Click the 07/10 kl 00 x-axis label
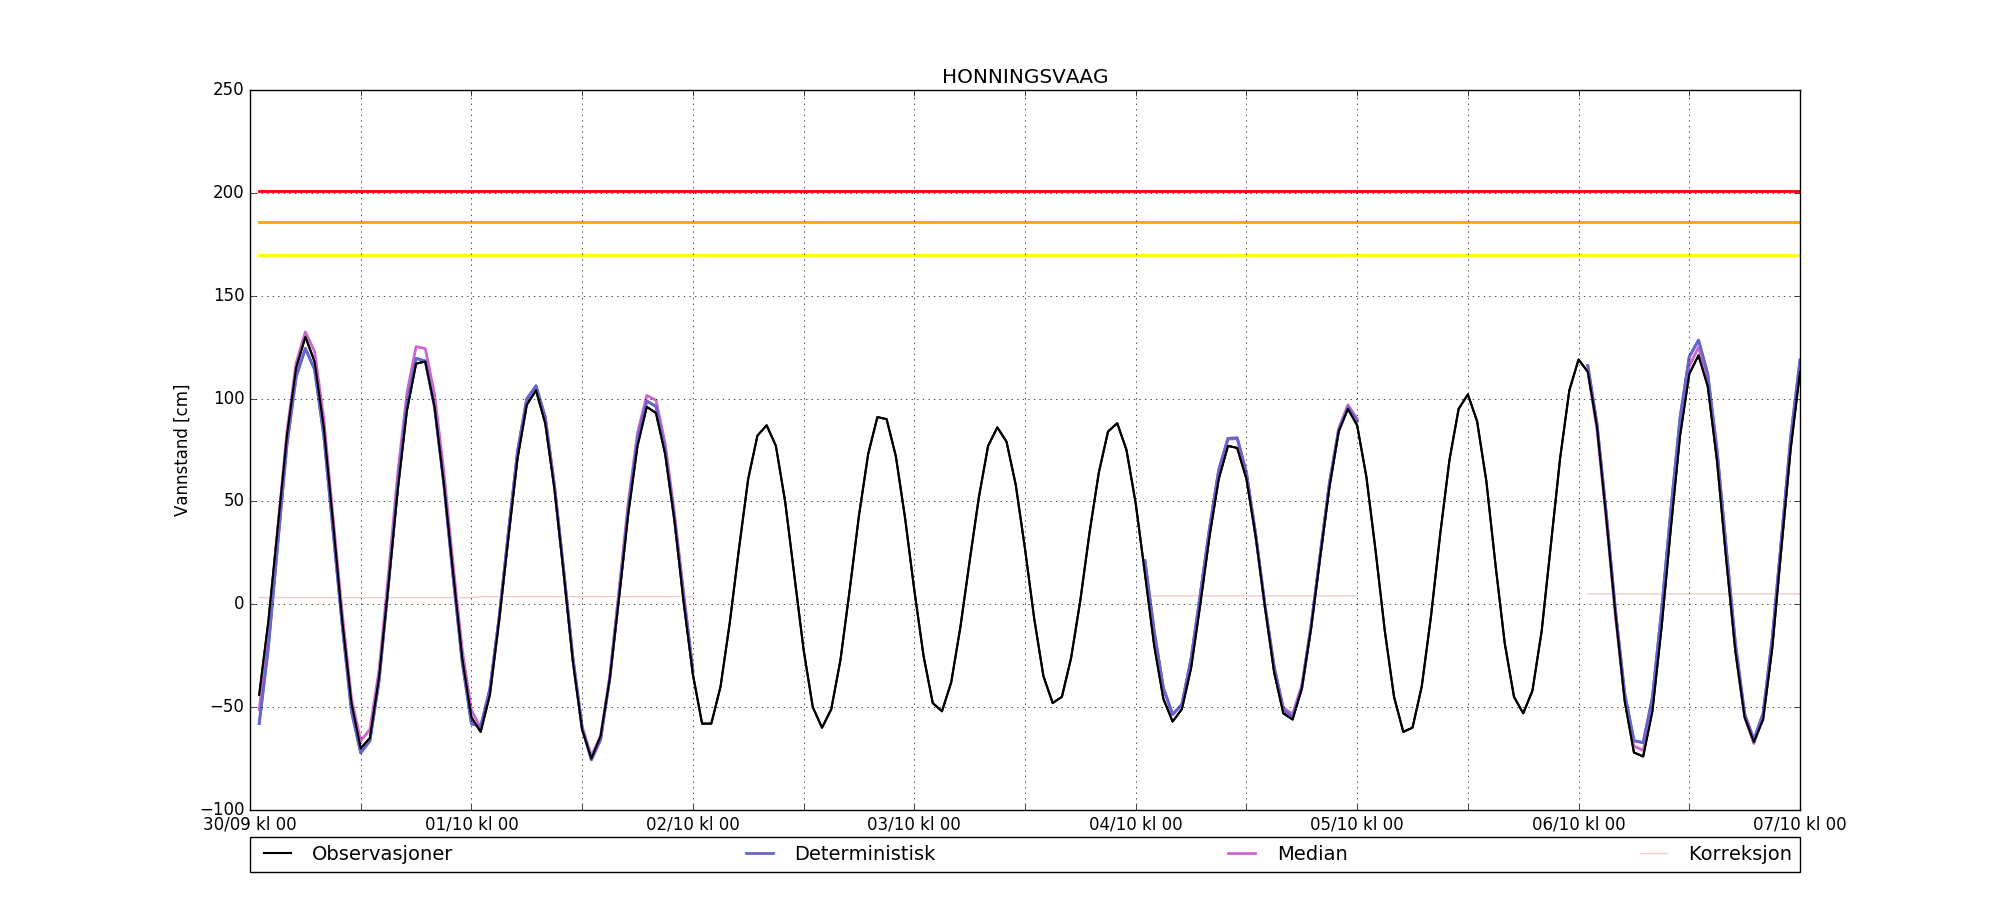Image resolution: width=2000 pixels, height=900 pixels. tap(1799, 825)
